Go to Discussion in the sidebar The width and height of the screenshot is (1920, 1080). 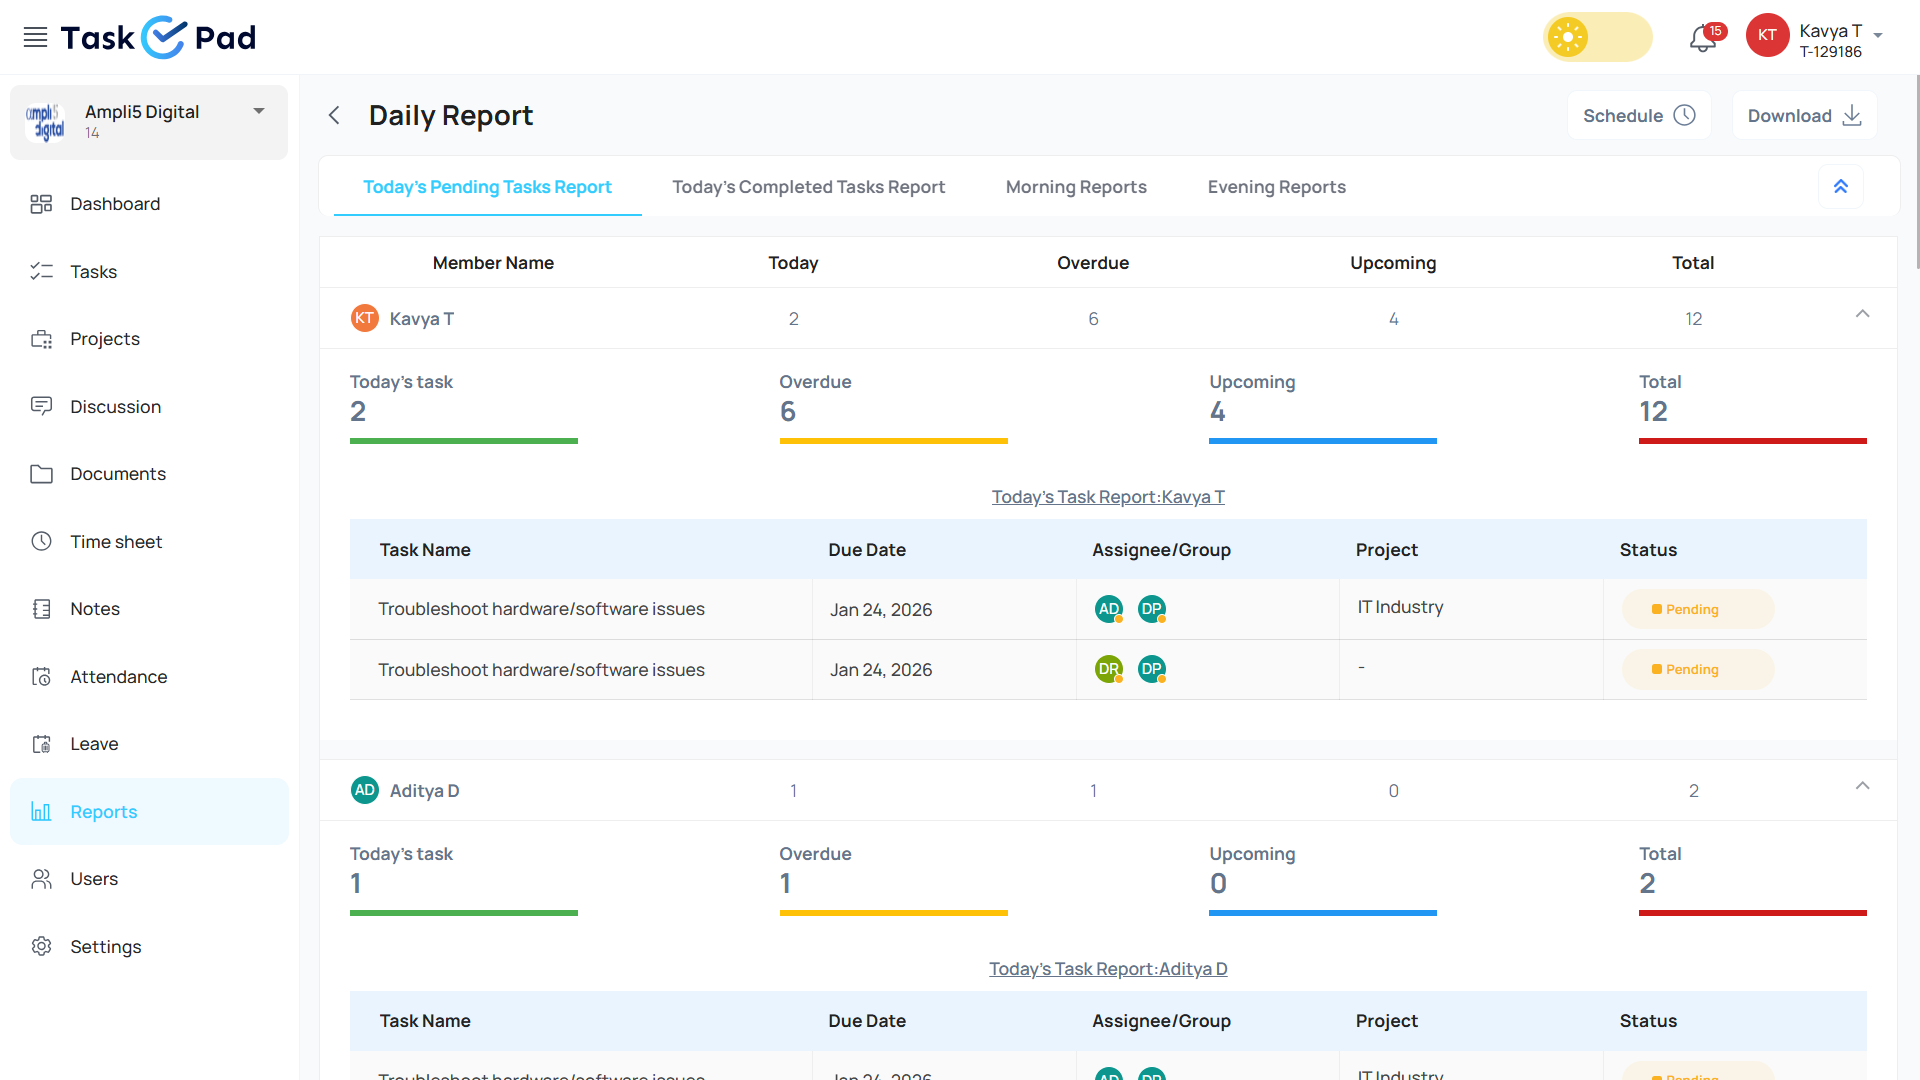coord(115,407)
